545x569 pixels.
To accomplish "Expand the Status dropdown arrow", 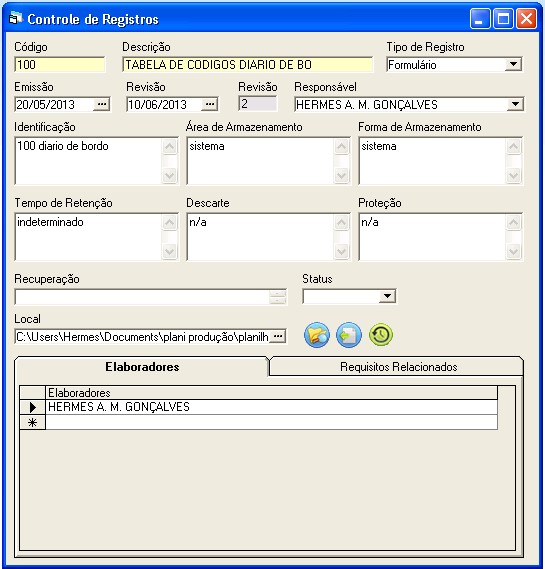I will (387, 296).
